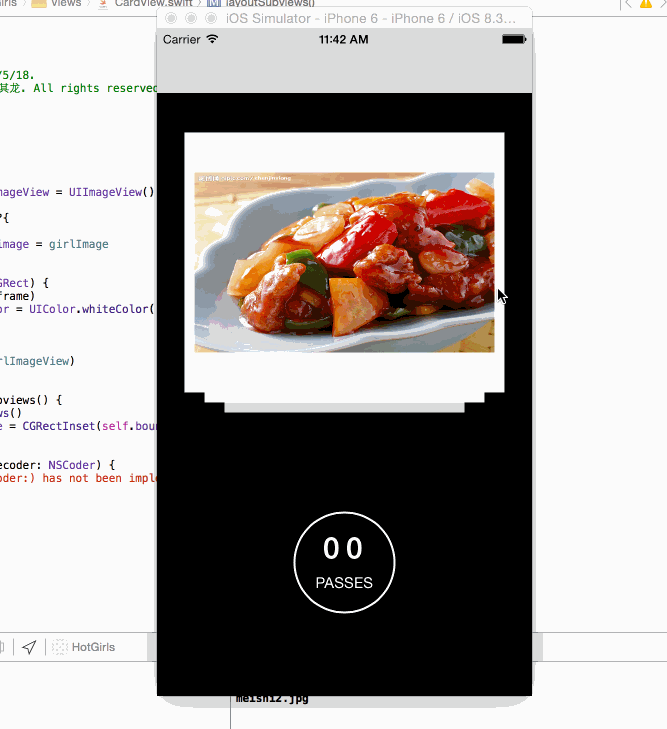Click 'has not been' red string text

click(x=82, y=478)
